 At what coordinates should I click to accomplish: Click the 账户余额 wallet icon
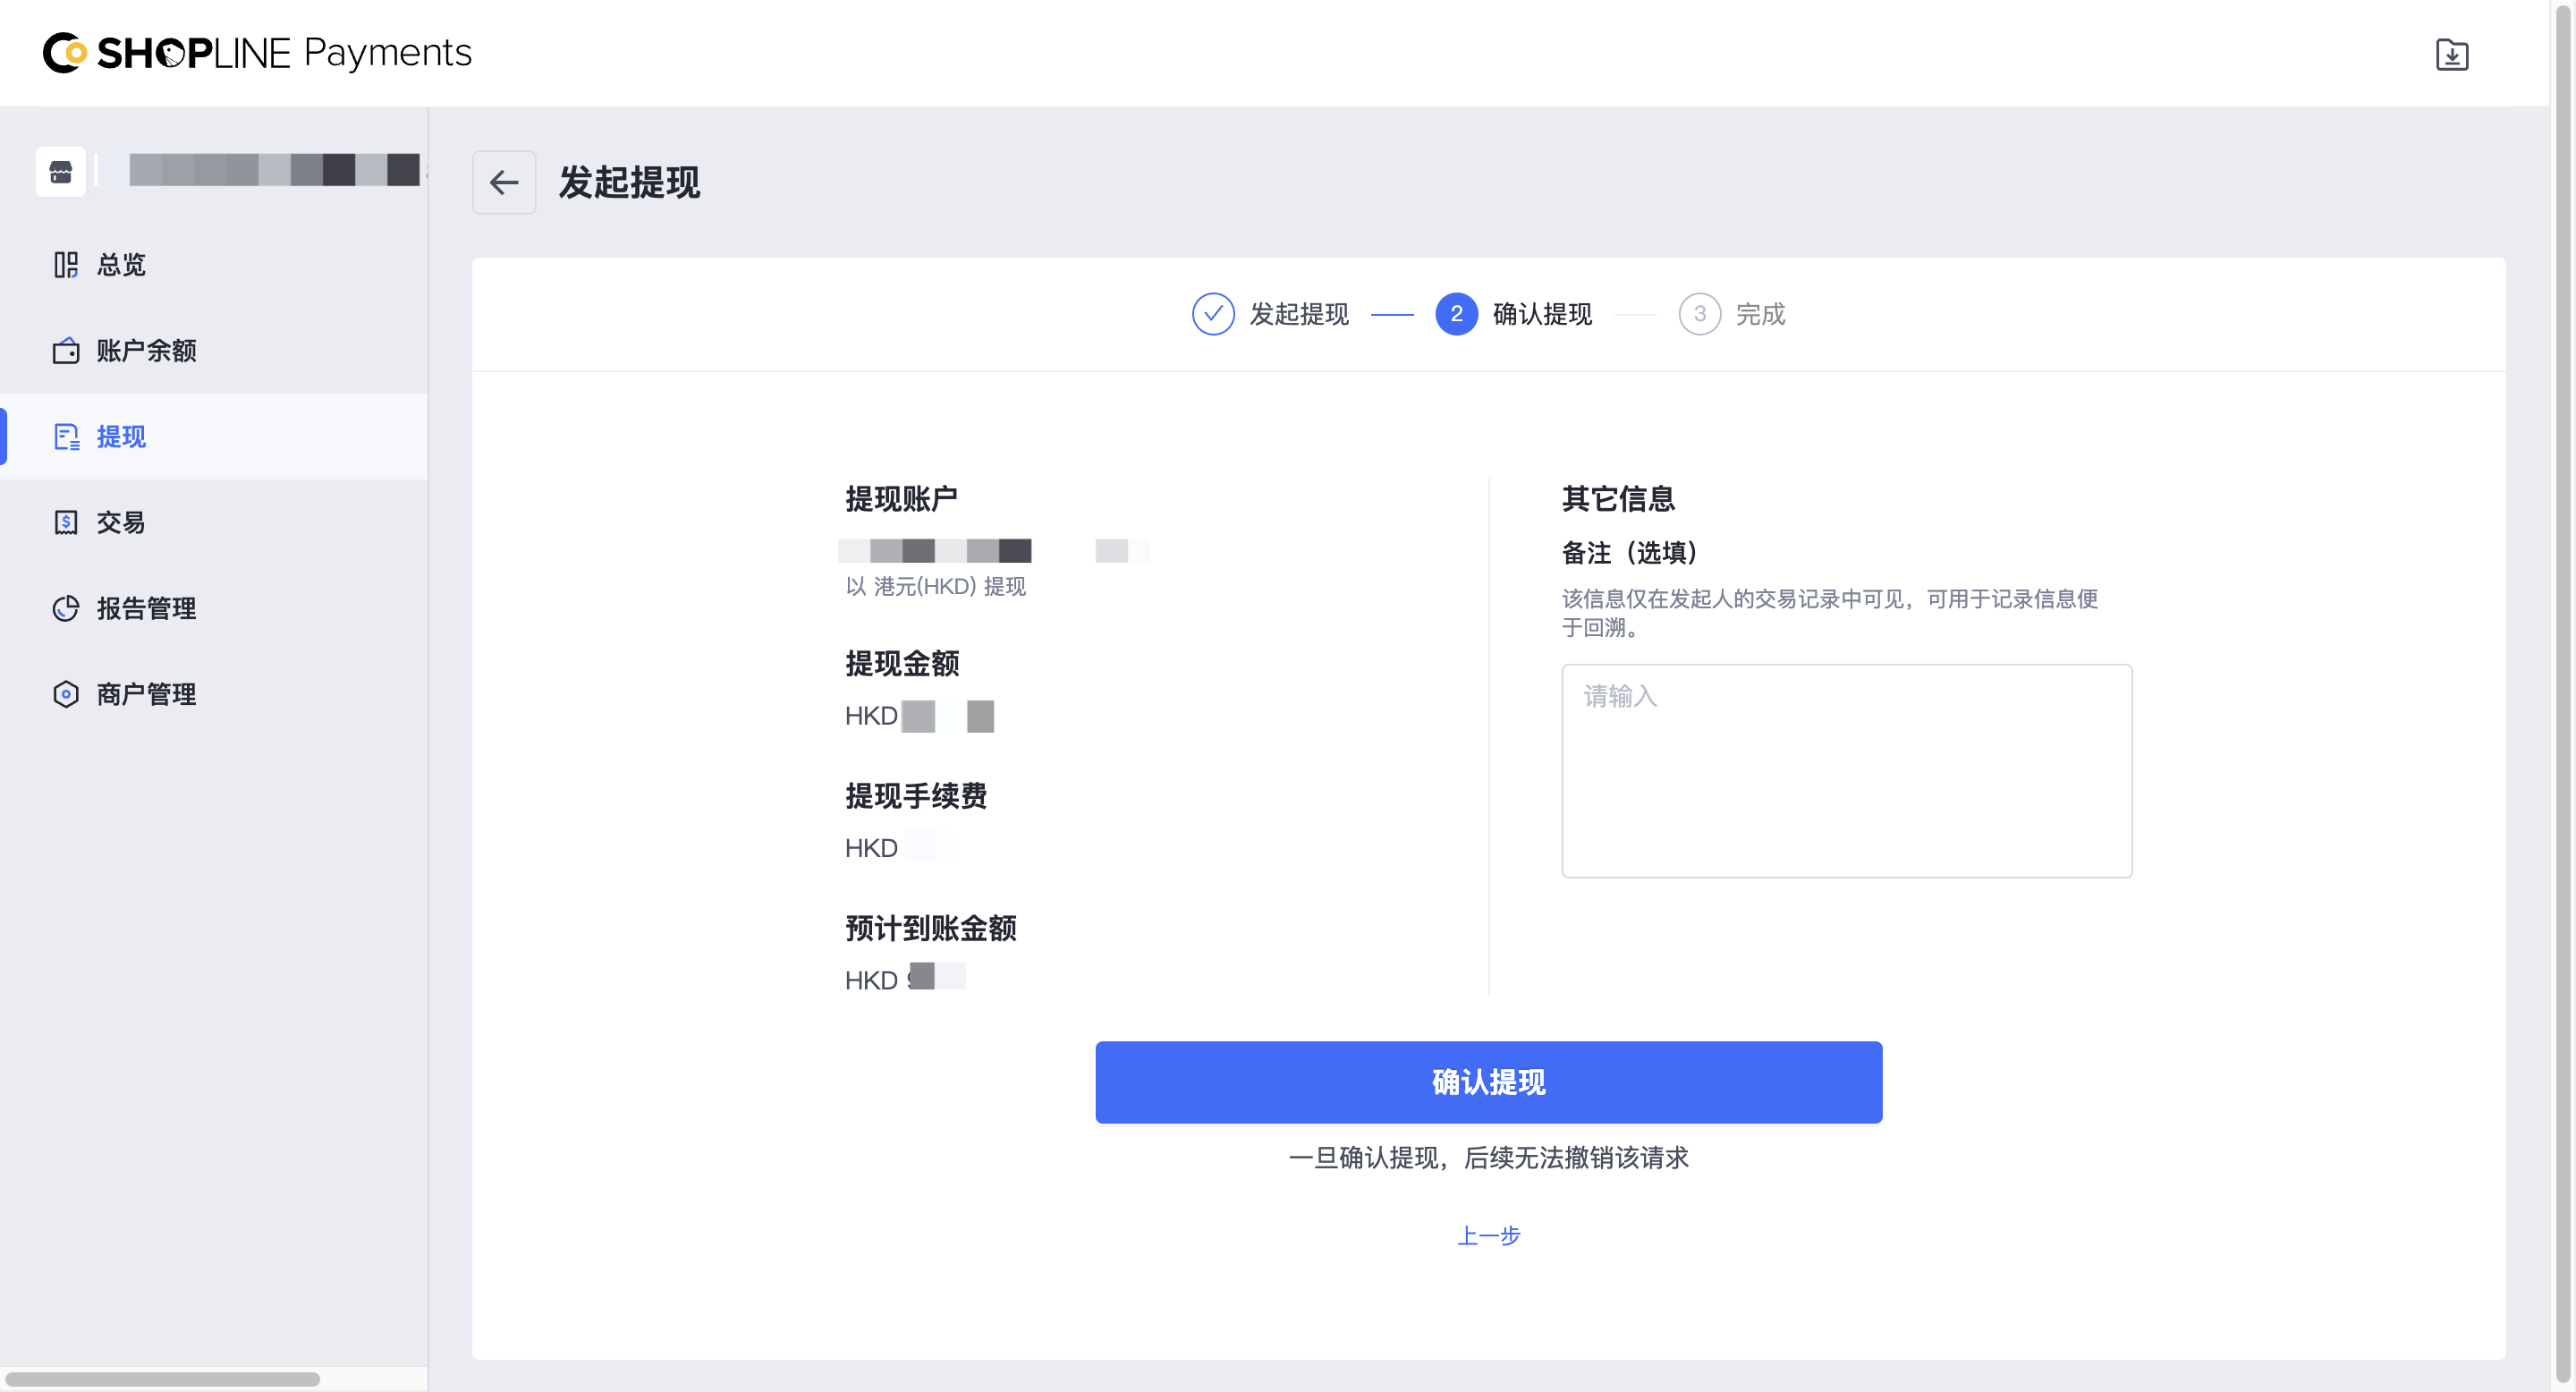[66, 351]
